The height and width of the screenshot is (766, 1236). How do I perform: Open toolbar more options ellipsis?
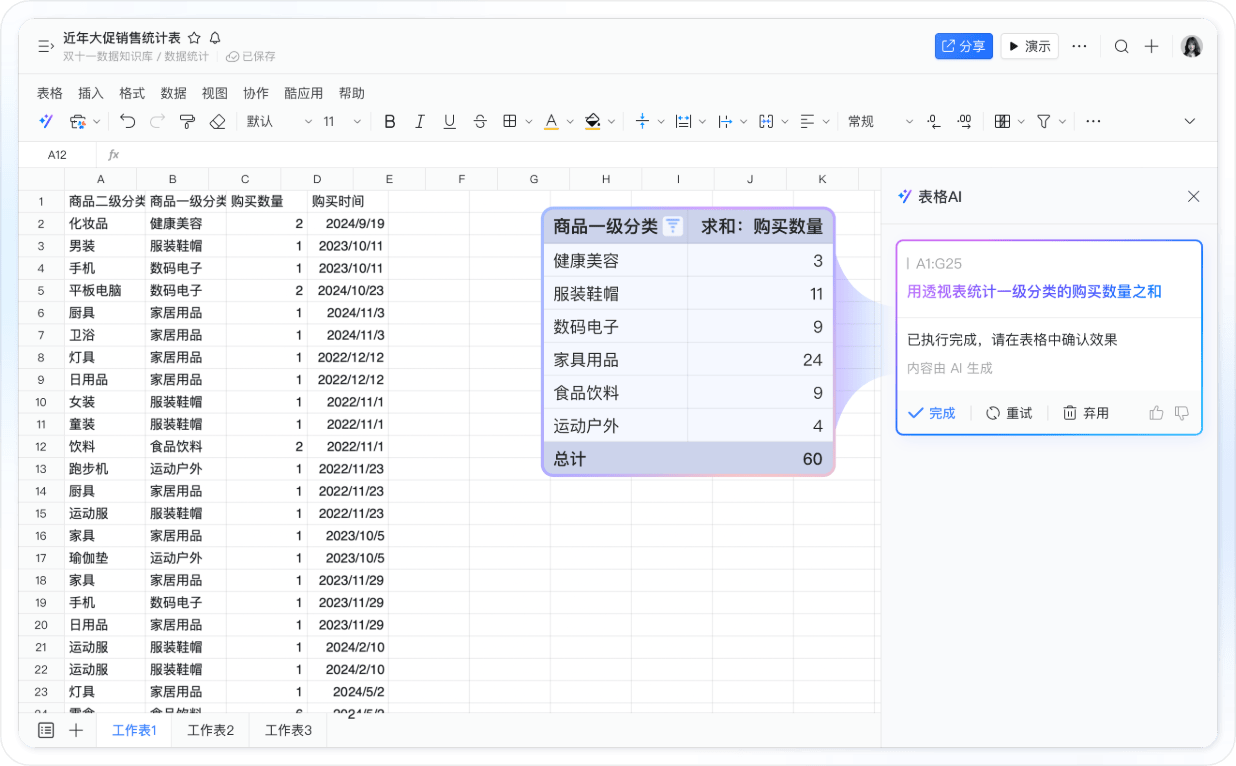pyautogui.click(x=1093, y=121)
